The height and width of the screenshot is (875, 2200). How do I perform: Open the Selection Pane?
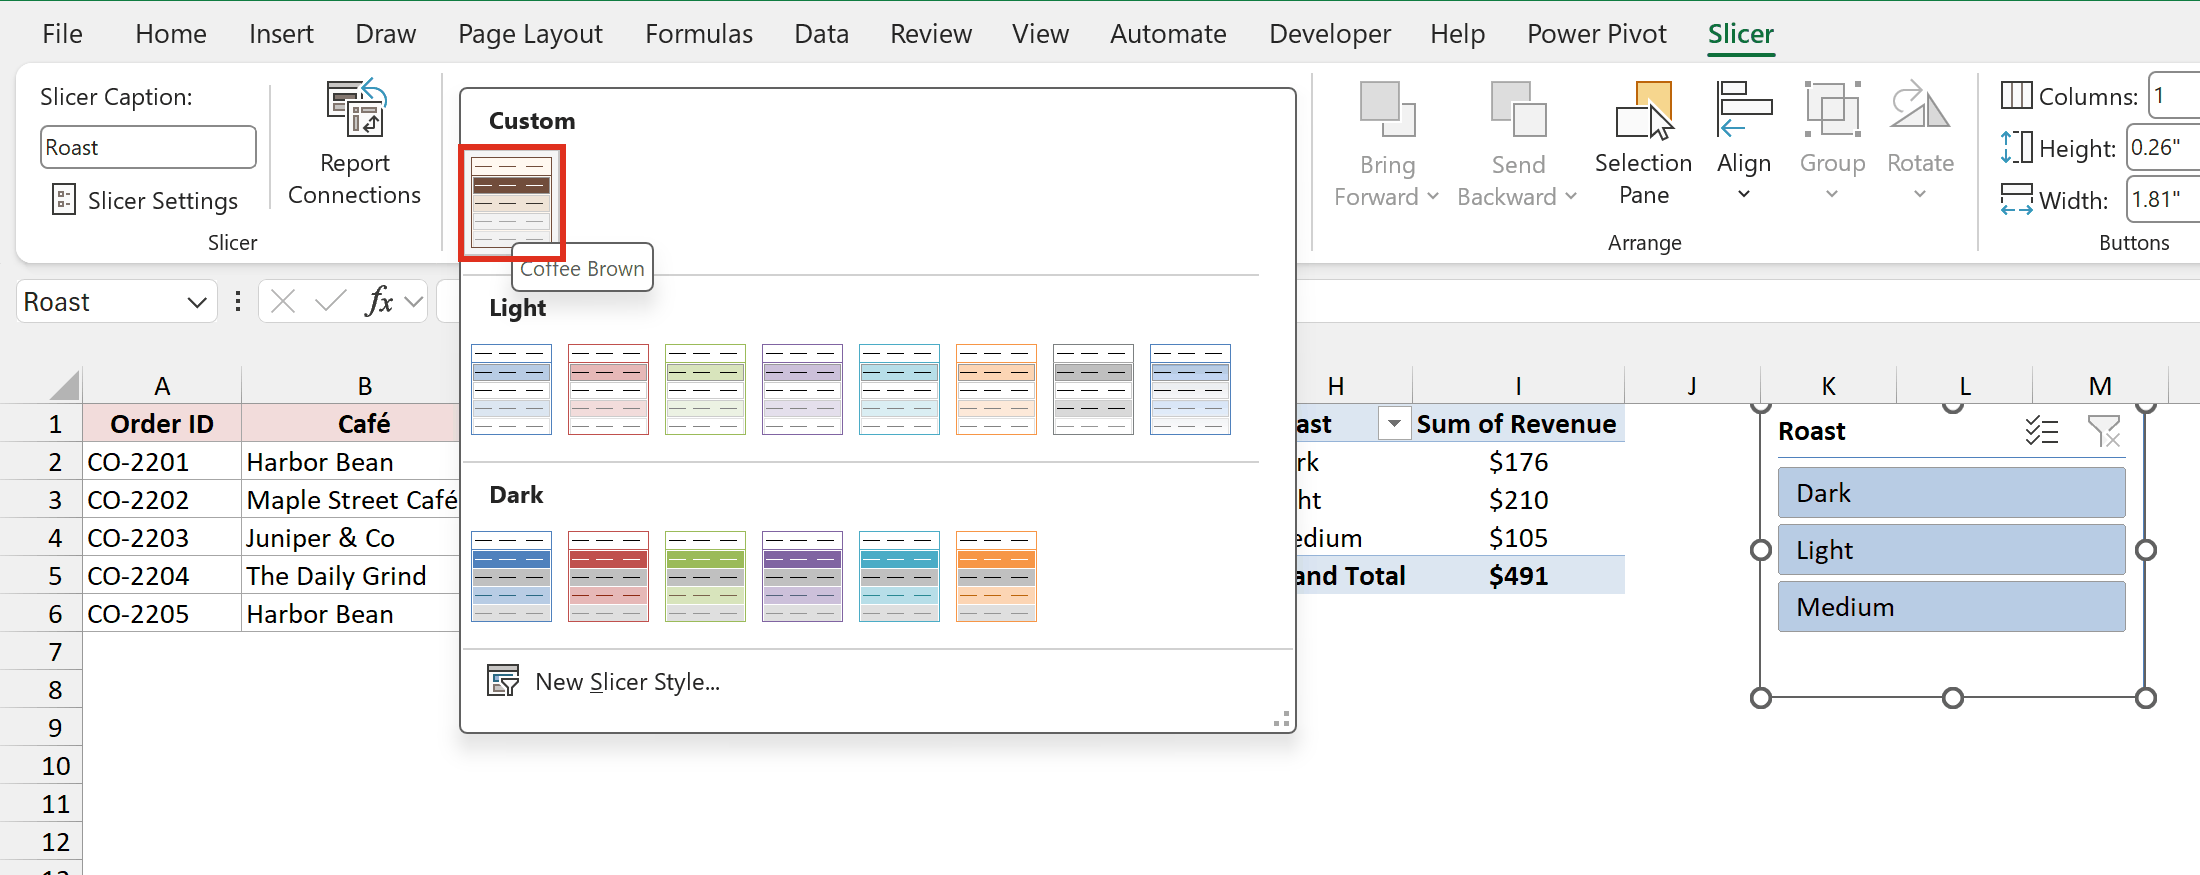tap(1644, 143)
